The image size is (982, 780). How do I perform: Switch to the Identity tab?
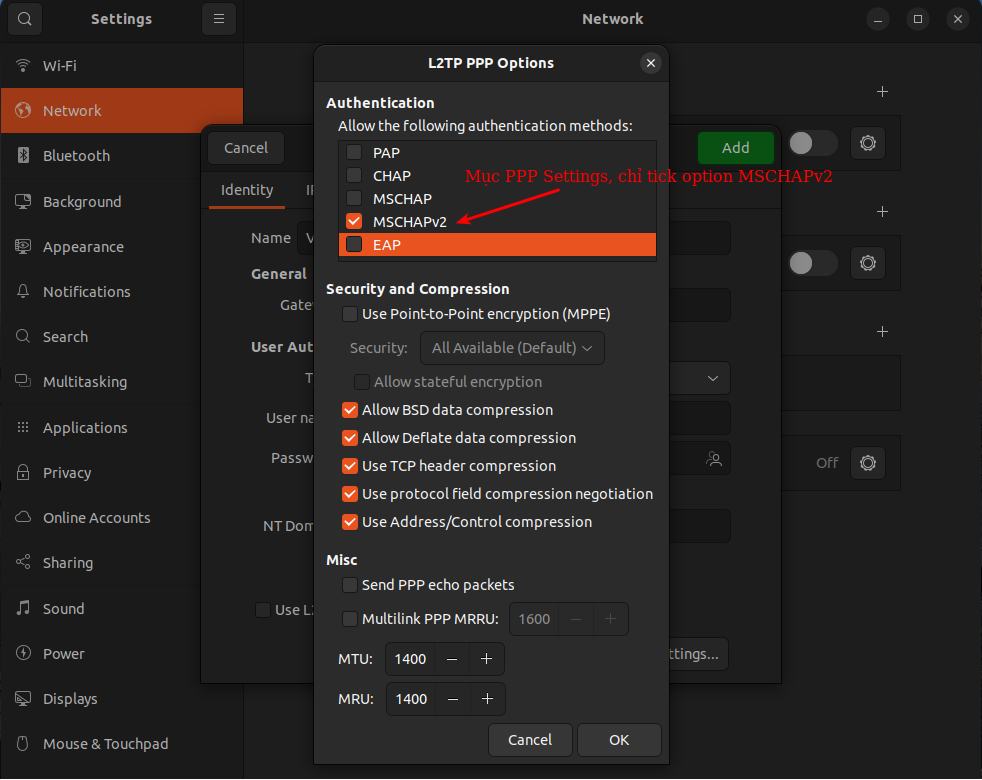[x=247, y=190]
